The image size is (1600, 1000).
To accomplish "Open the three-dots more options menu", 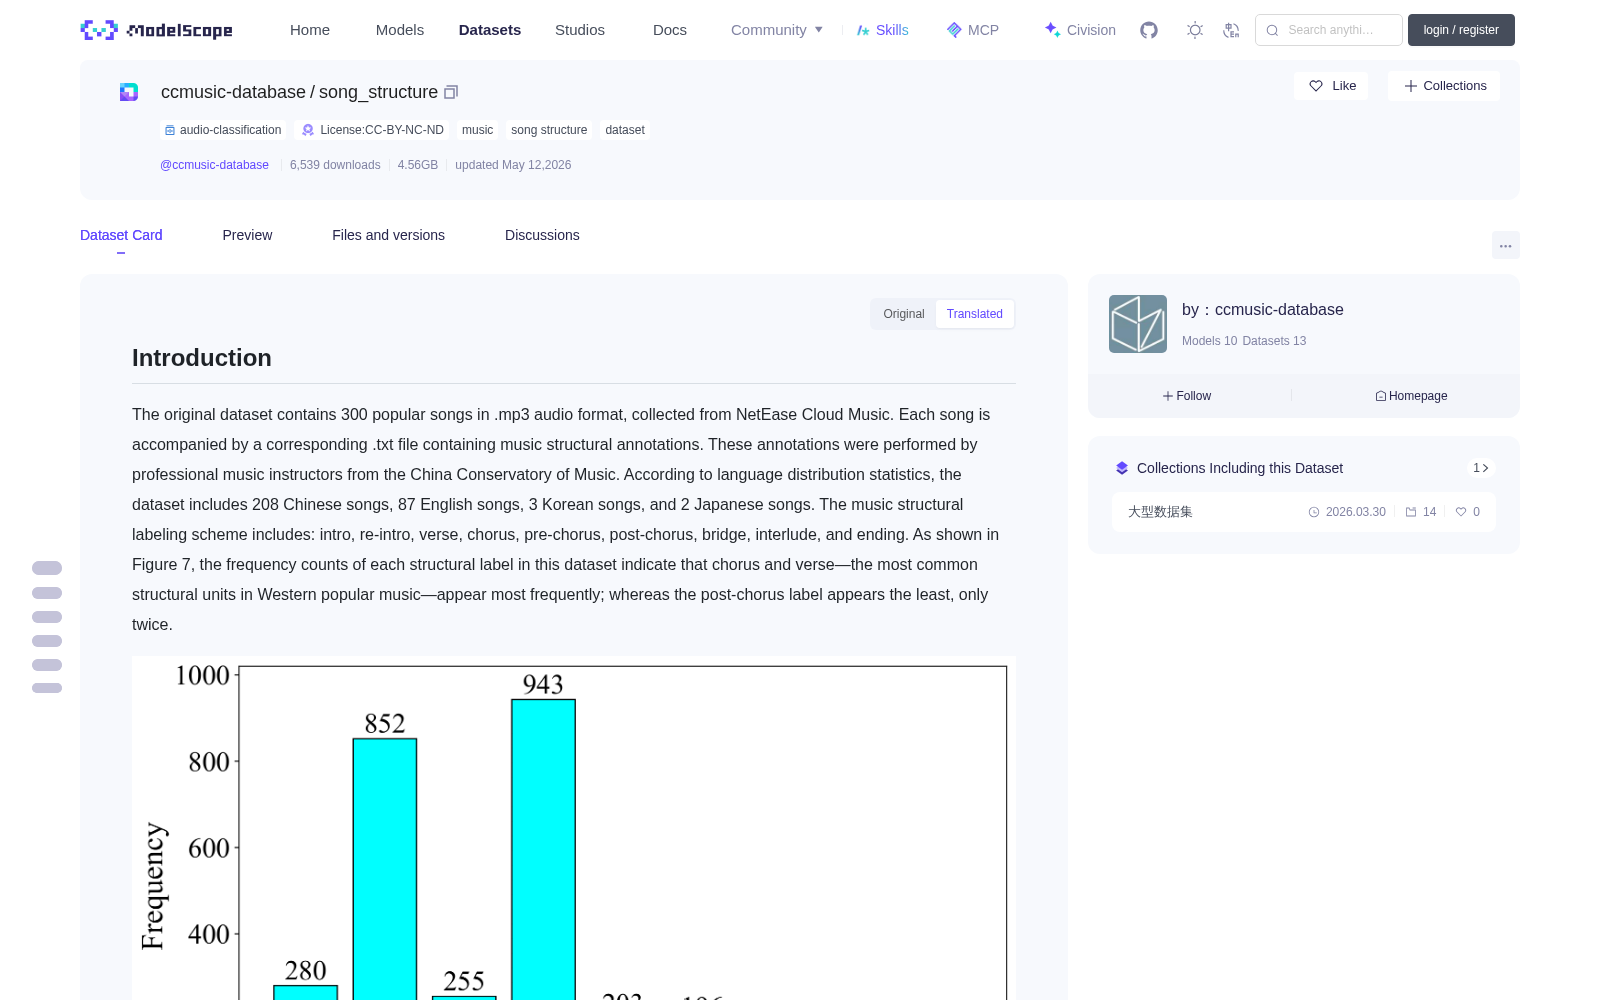I will 1506,245.
